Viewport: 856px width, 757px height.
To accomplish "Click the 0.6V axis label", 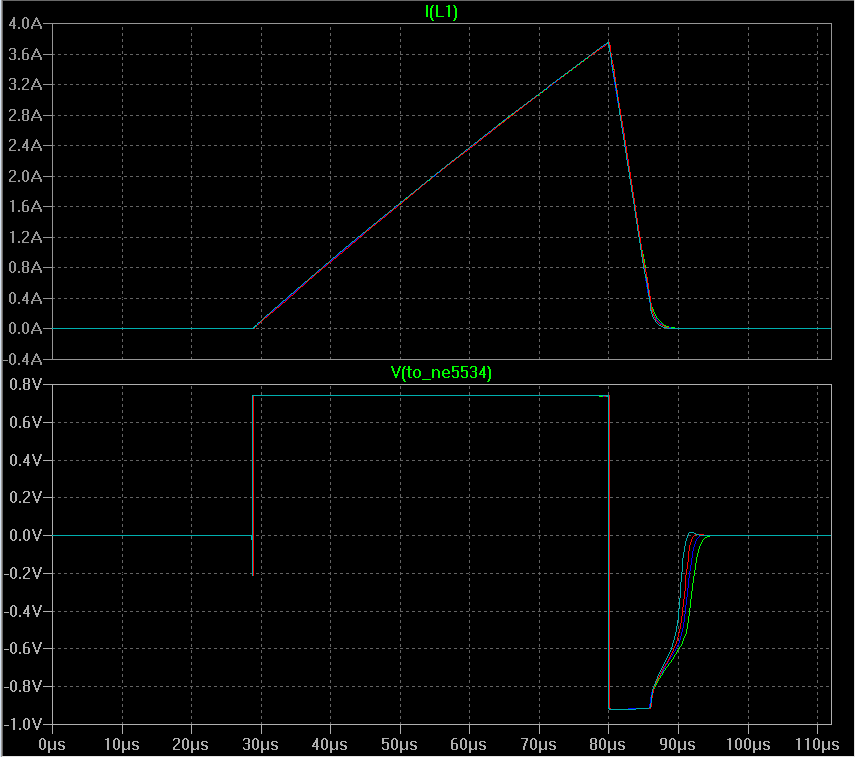I will (26, 422).
